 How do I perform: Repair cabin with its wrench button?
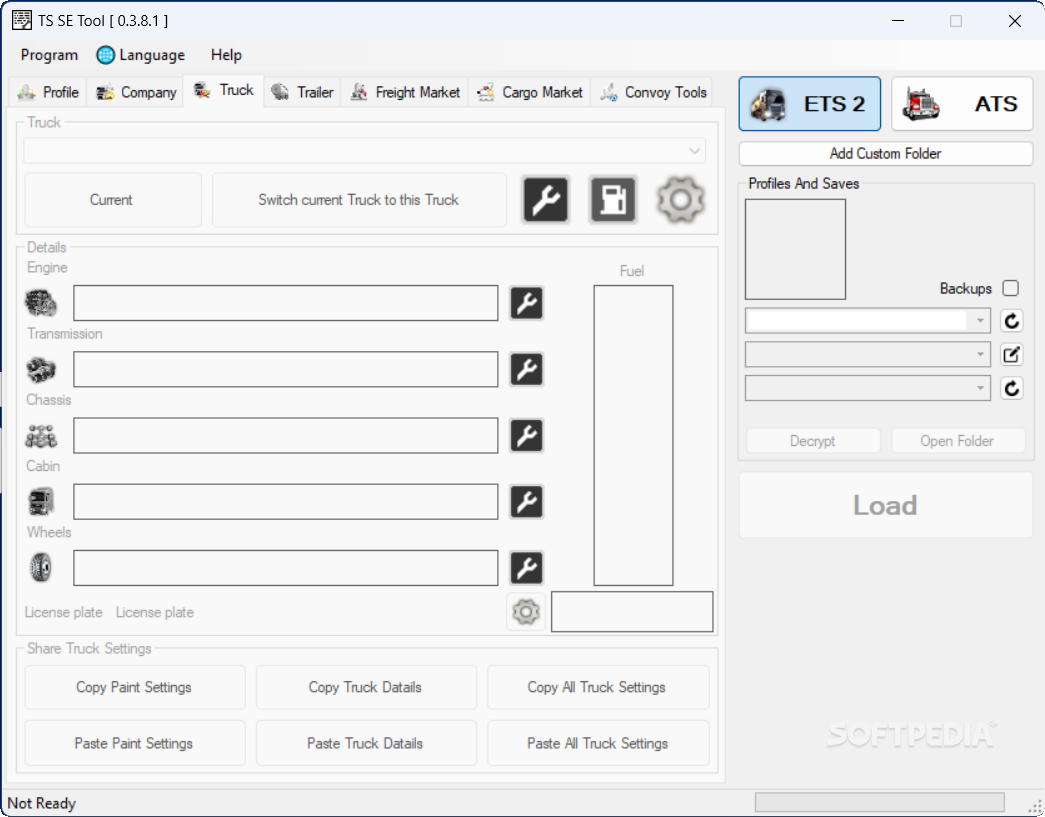[x=526, y=502]
